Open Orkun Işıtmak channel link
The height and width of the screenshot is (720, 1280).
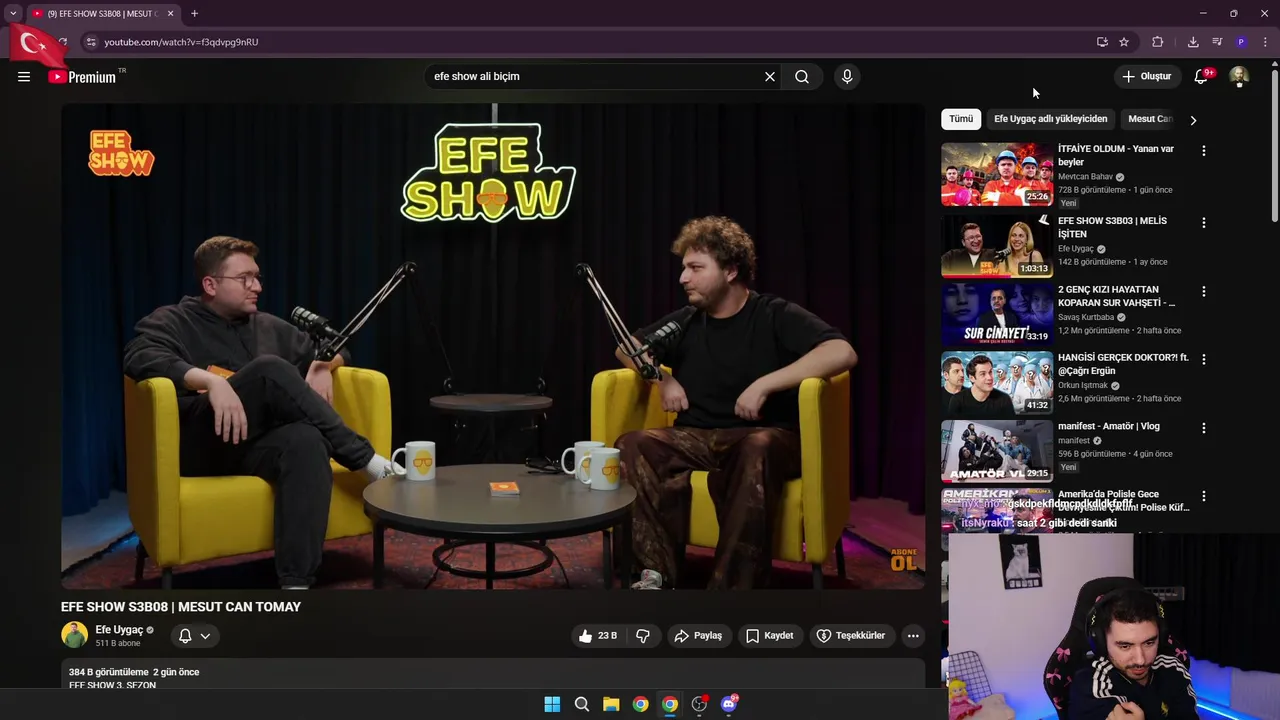(x=1083, y=385)
